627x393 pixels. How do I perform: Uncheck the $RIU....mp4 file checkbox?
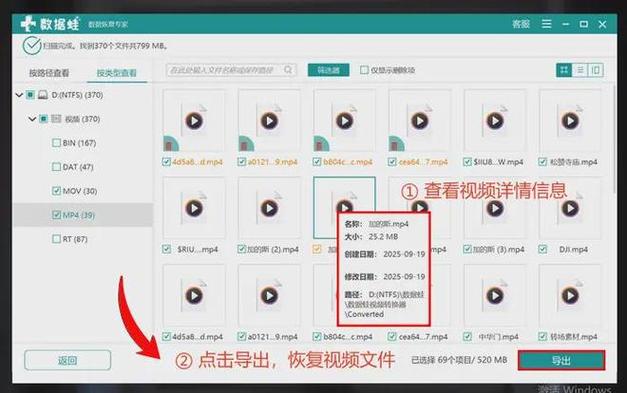166,249
